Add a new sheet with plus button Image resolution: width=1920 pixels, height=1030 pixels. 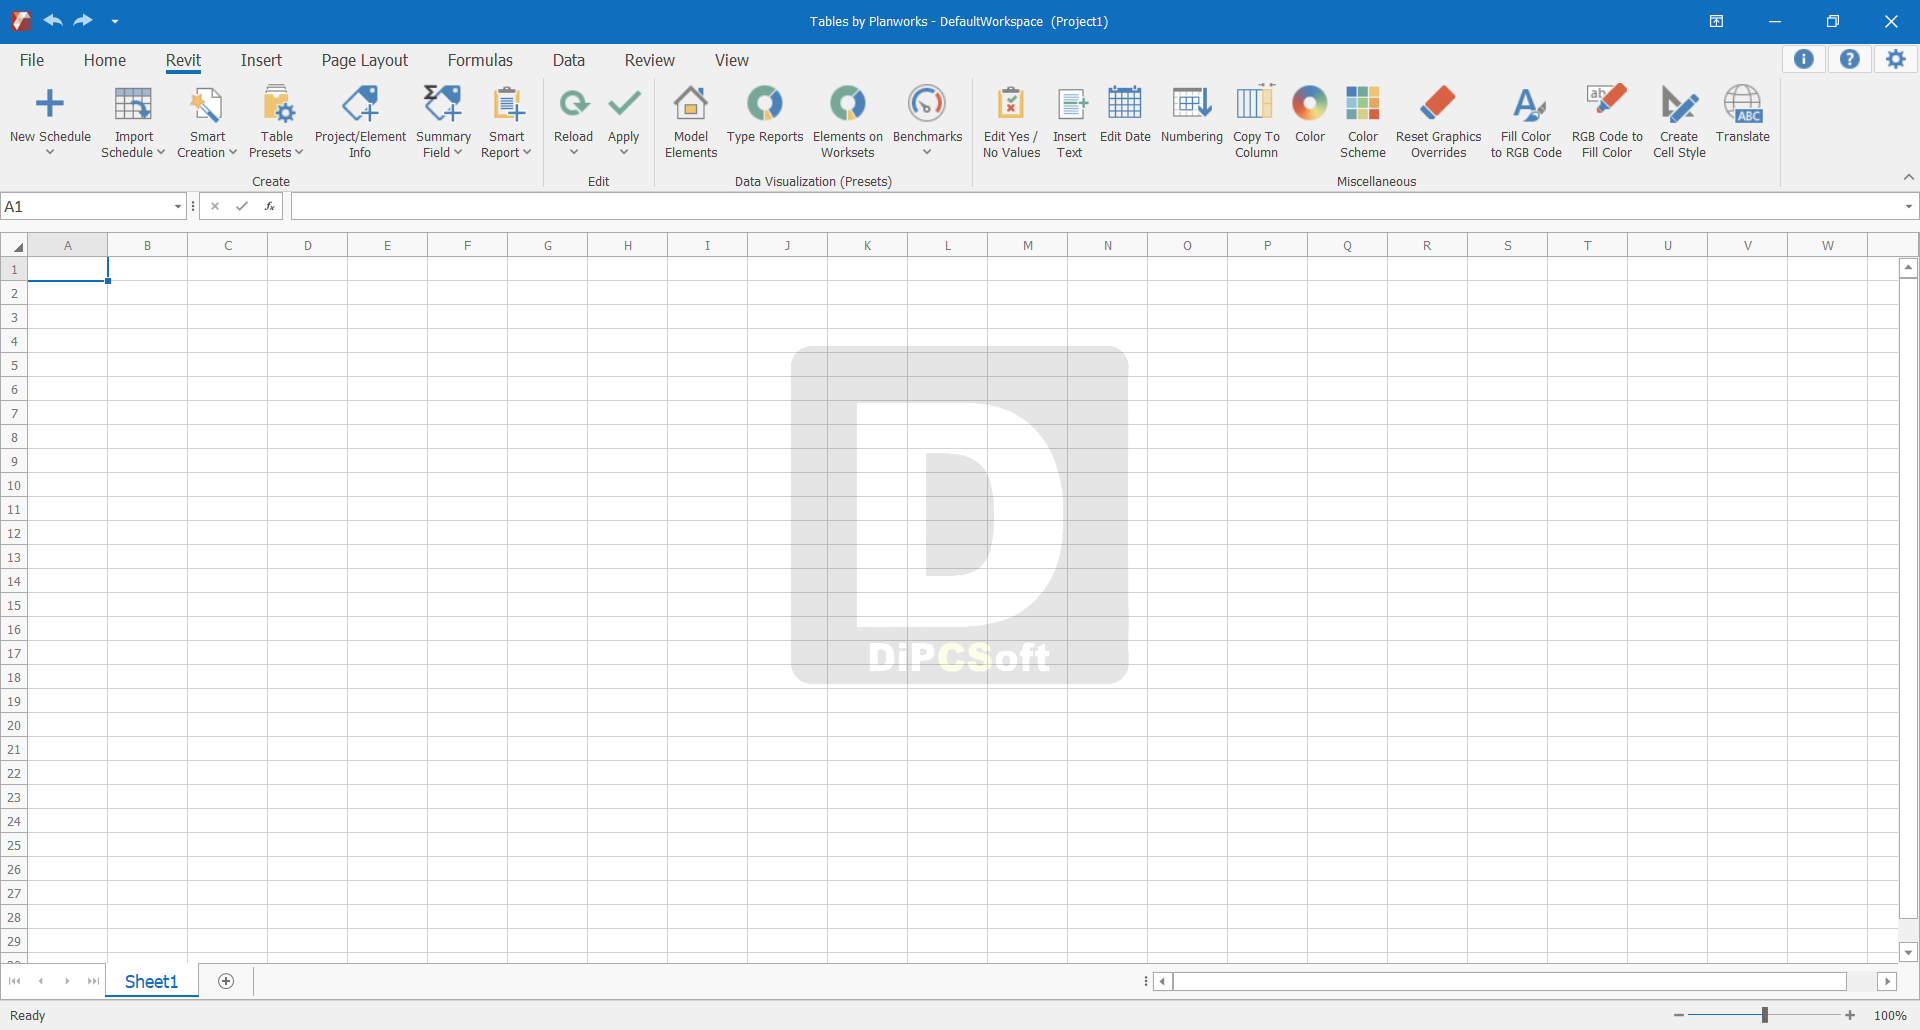tap(226, 981)
